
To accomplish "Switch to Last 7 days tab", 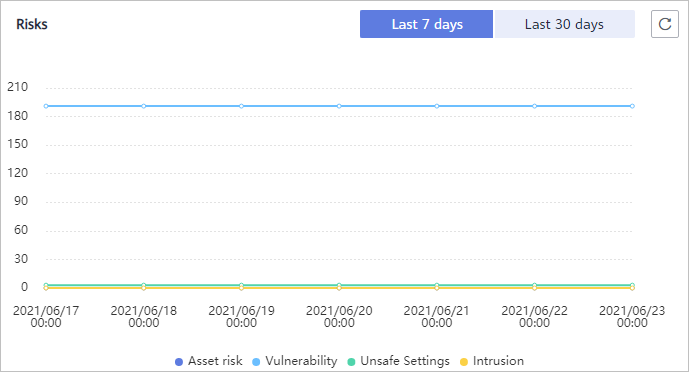I will click(426, 24).
